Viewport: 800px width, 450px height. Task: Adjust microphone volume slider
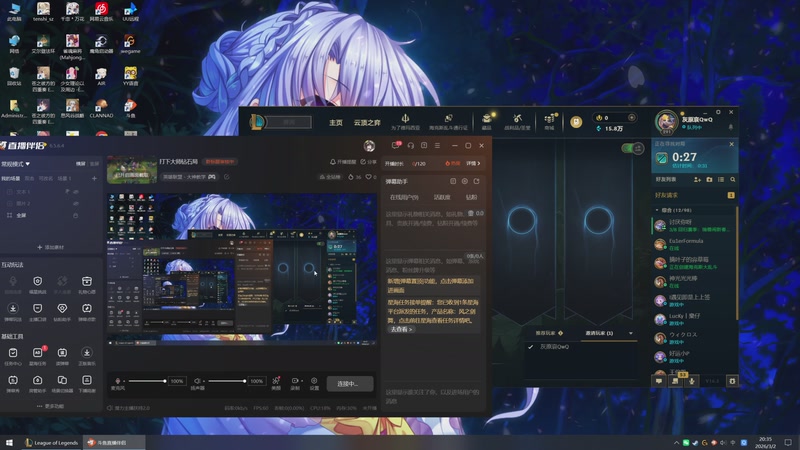pos(147,381)
